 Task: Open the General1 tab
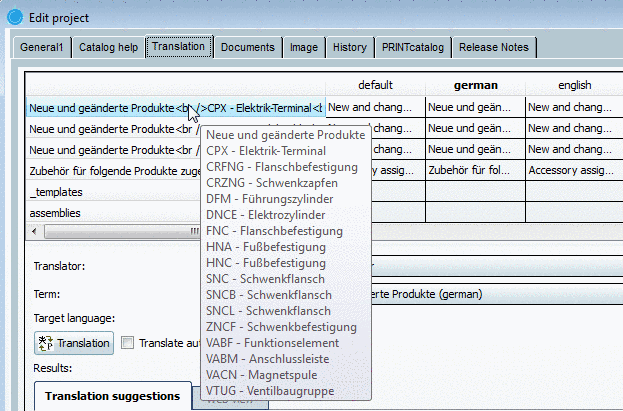pos(42,47)
